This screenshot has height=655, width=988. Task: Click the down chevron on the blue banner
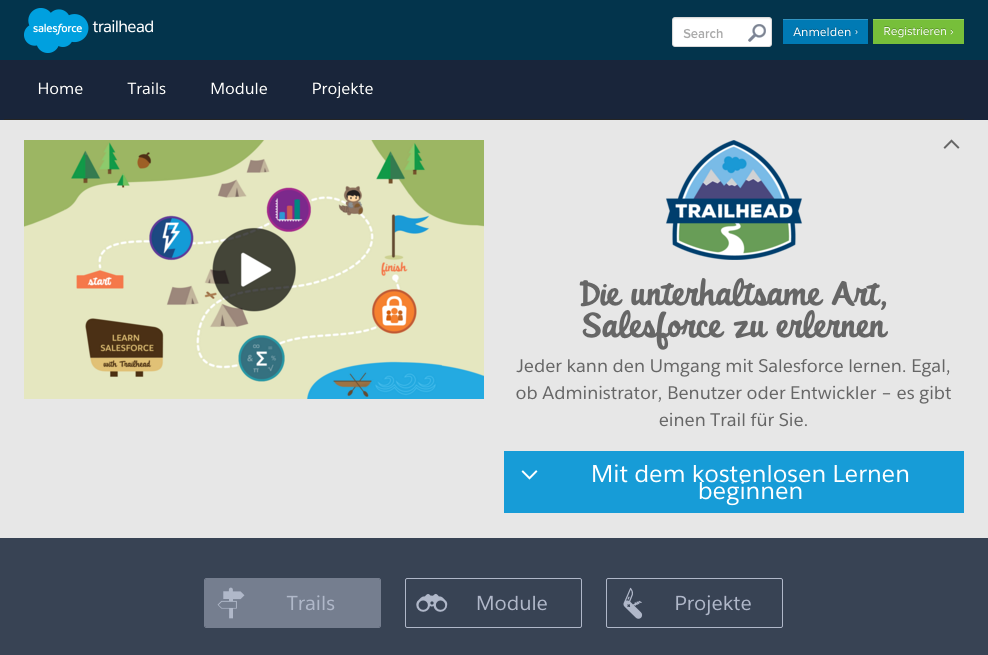tap(530, 475)
